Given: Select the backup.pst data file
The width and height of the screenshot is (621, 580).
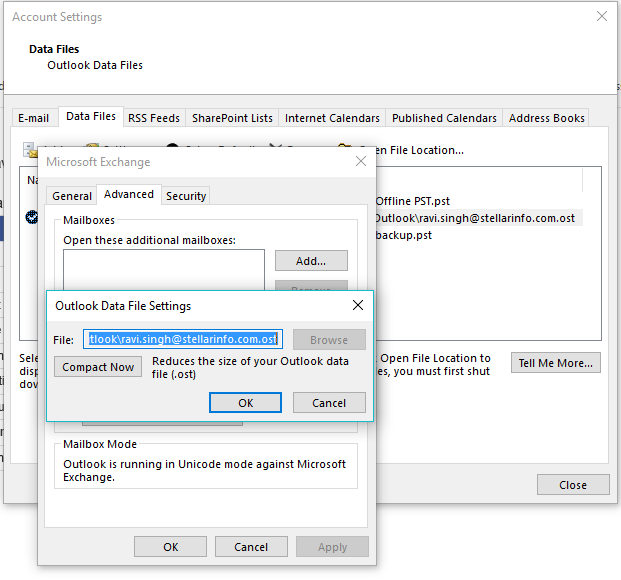Looking at the screenshot, I should (x=404, y=235).
